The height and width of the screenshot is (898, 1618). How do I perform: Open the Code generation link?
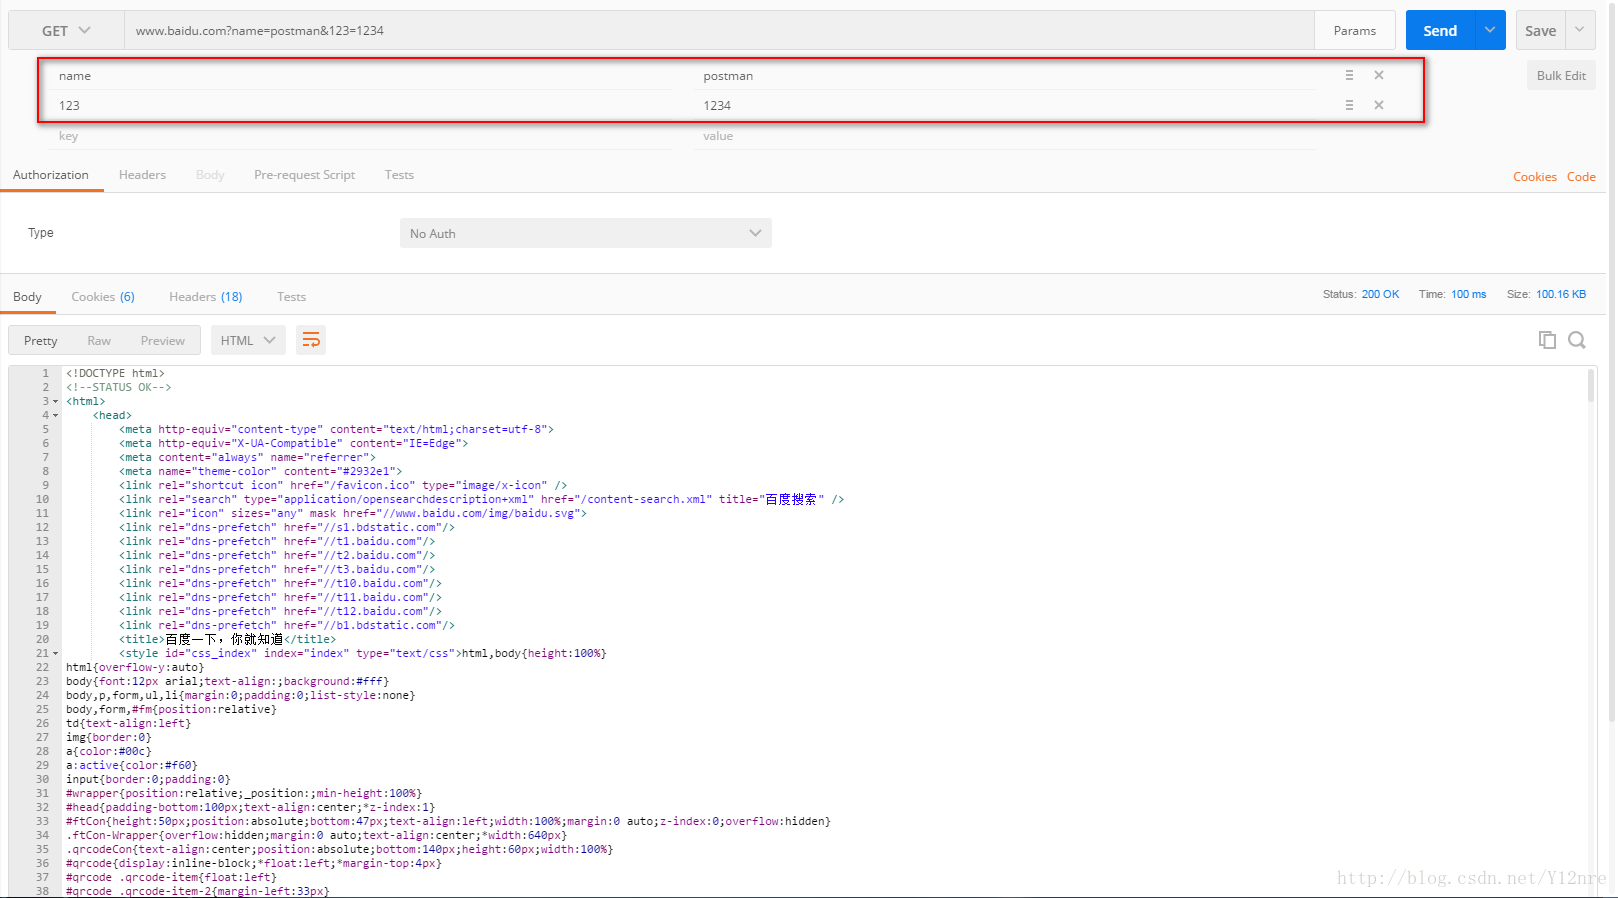1581,177
